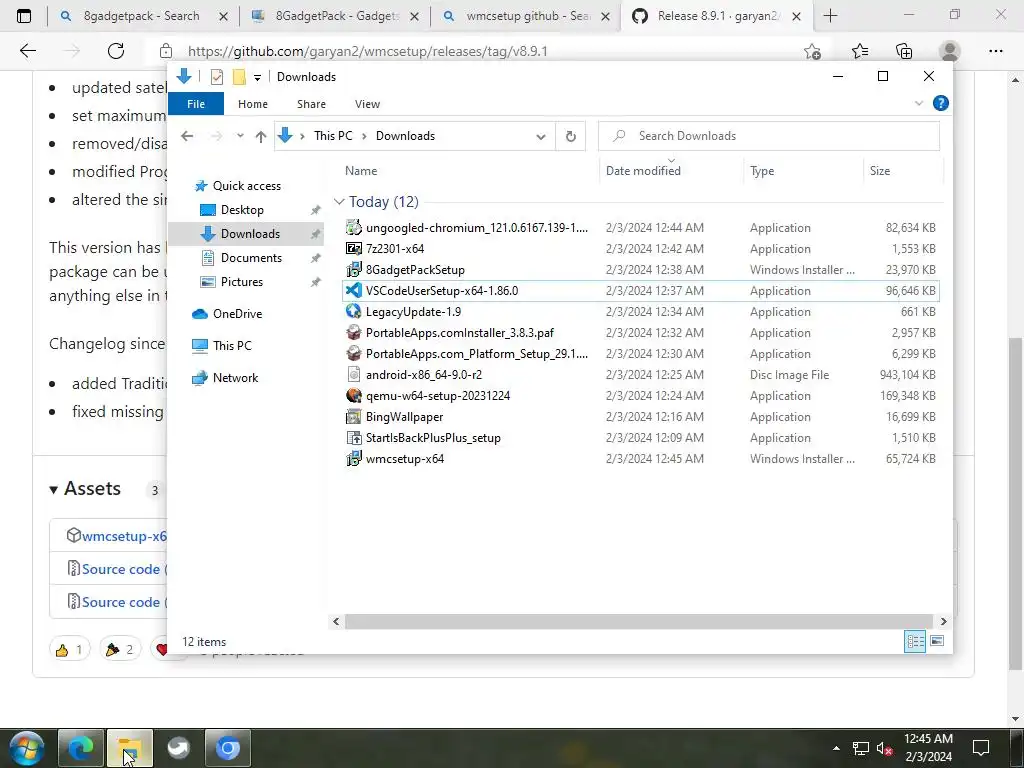This screenshot has width=1024, height=768.
Task: Add page to favorites star icon
Action: coord(812,51)
